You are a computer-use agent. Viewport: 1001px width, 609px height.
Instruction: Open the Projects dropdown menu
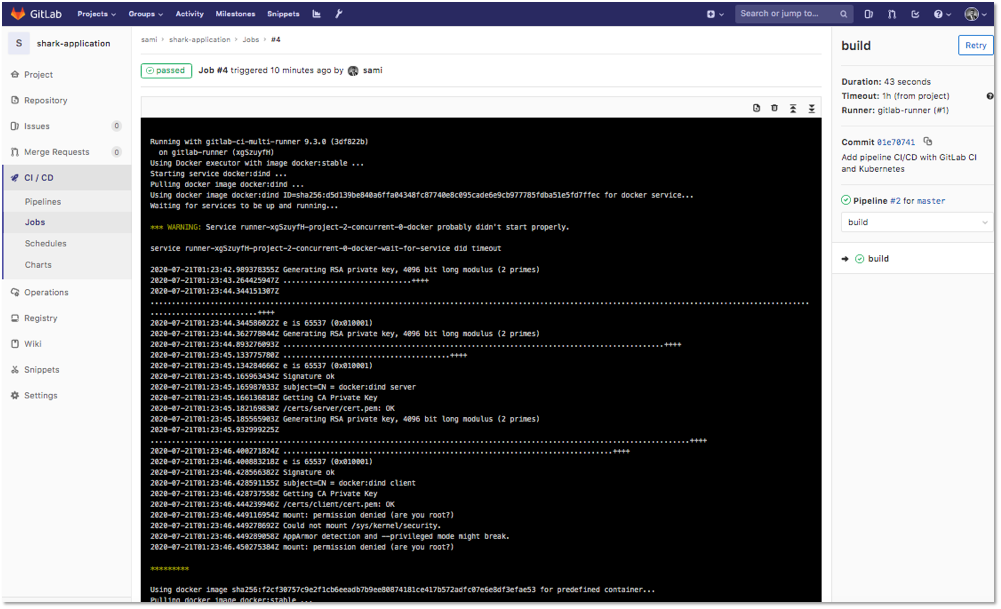pos(96,13)
